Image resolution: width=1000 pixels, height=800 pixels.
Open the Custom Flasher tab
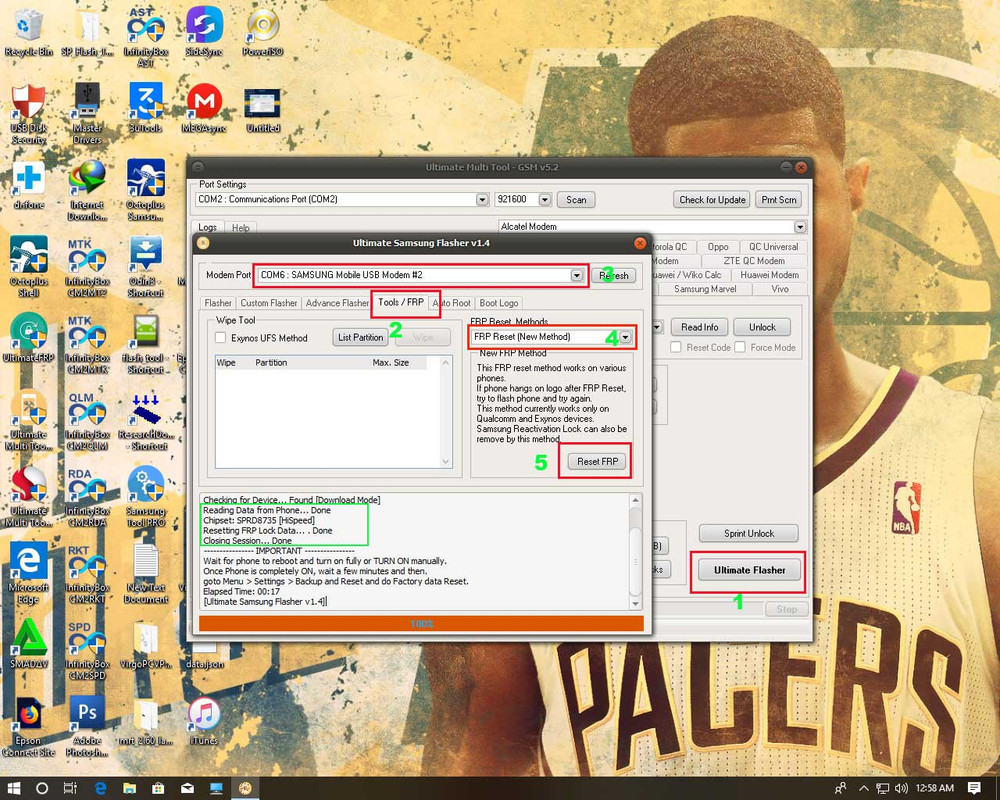click(x=268, y=303)
